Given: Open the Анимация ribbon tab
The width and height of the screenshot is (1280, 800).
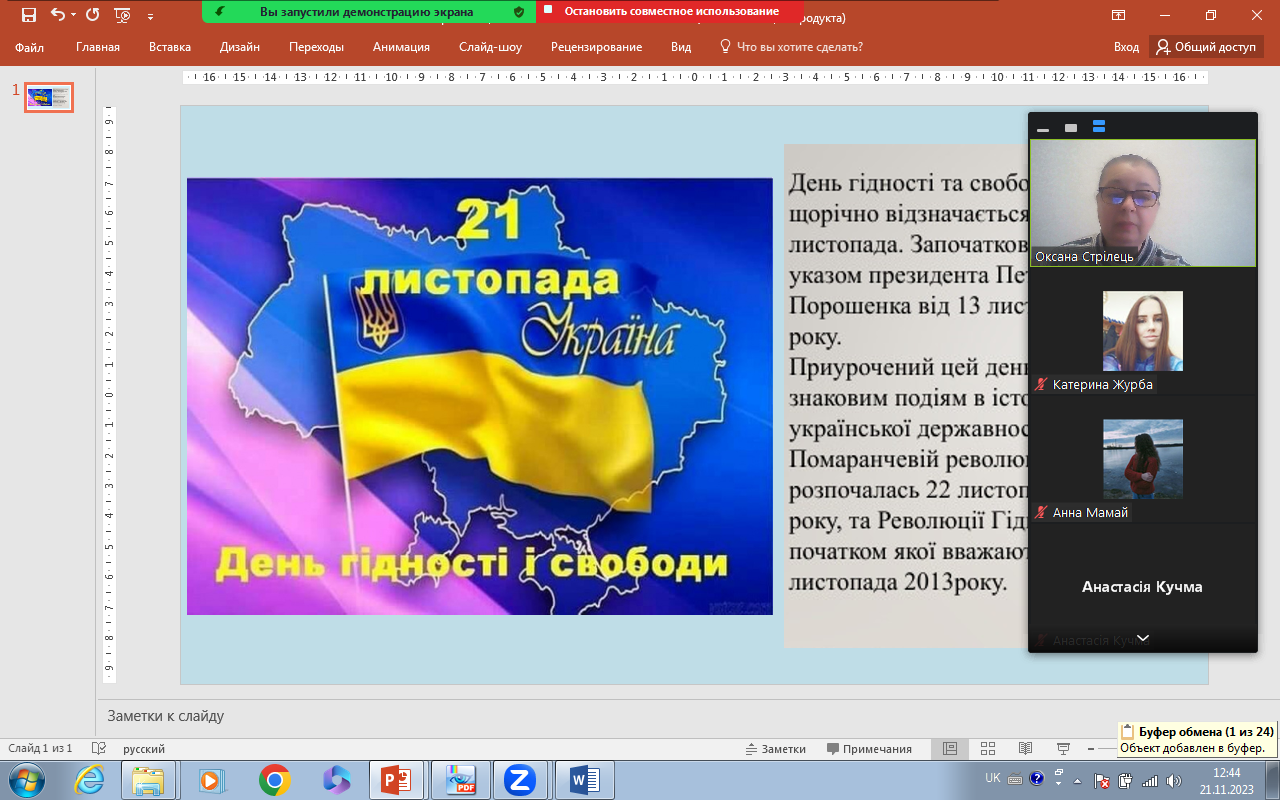Looking at the screenshot, I should pyautogui.click(x=401, y=47).
